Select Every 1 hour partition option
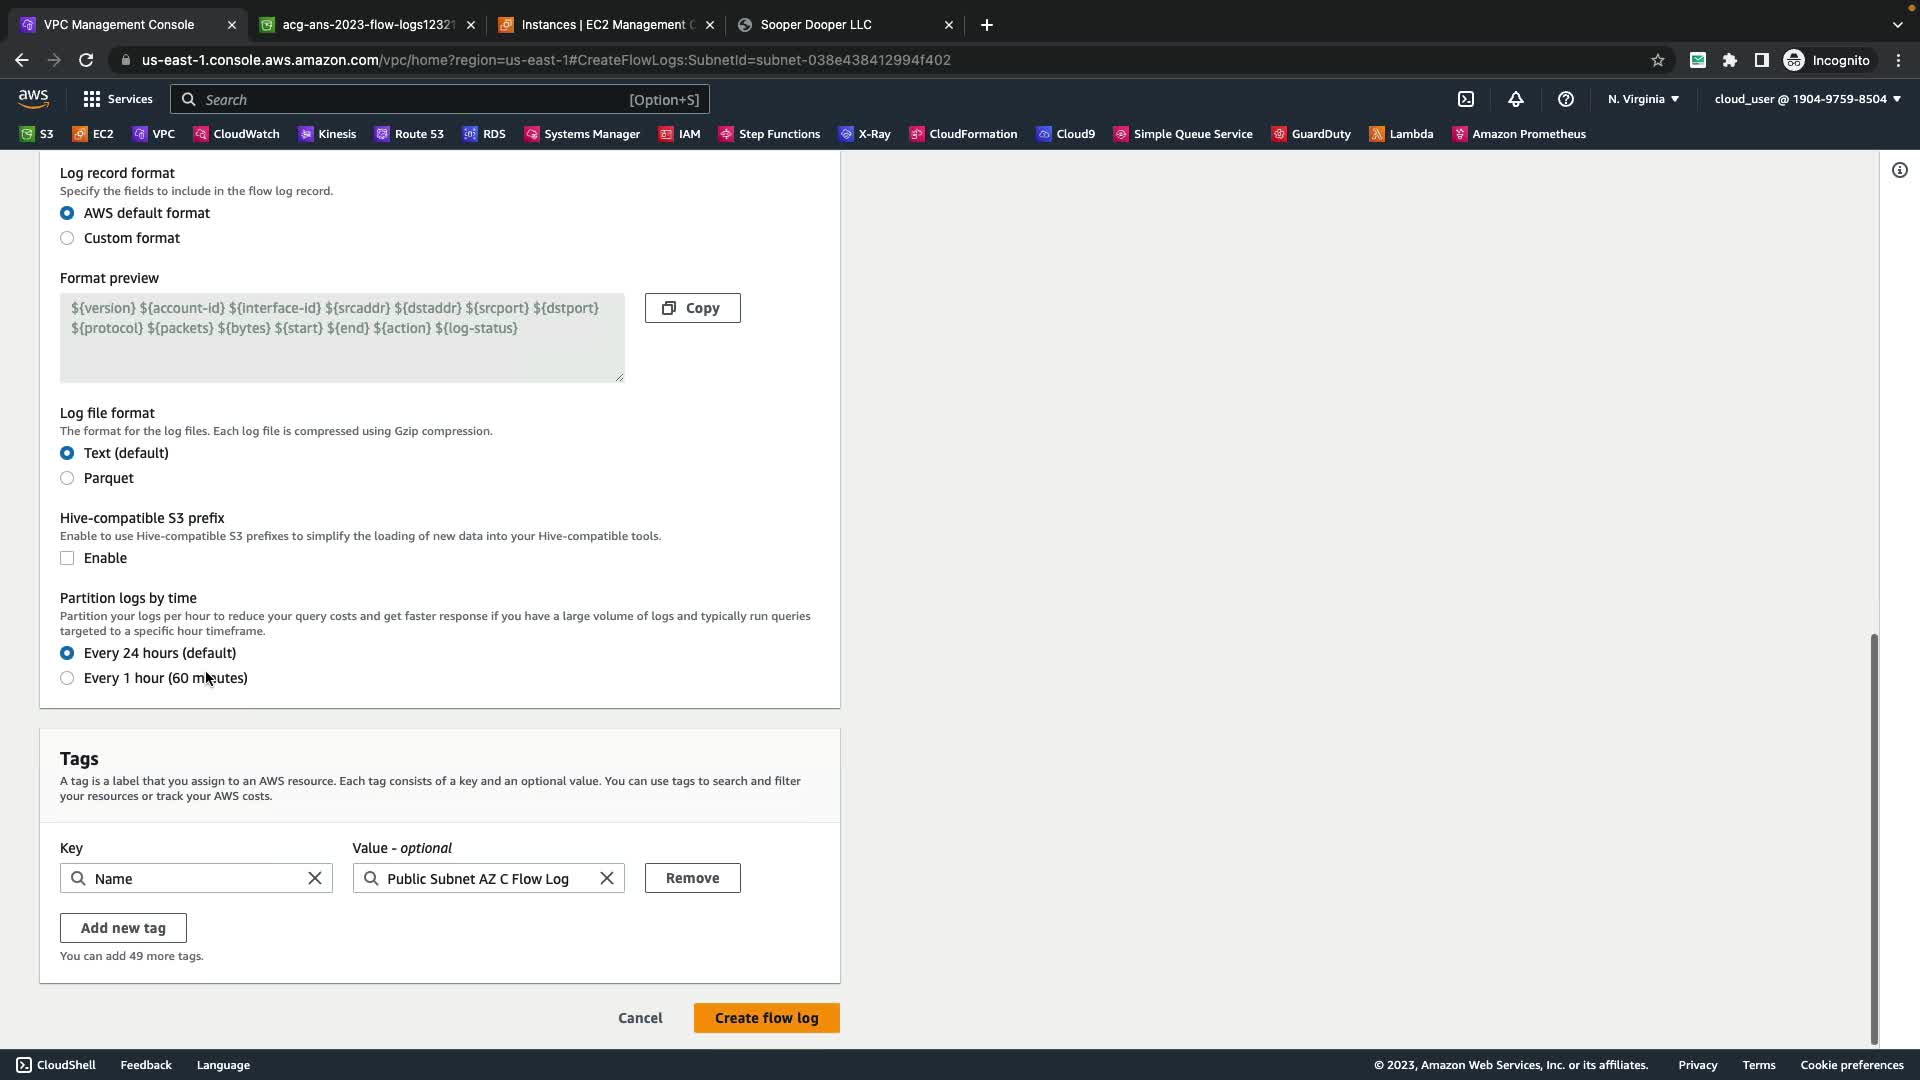 (x=67, y=678)
